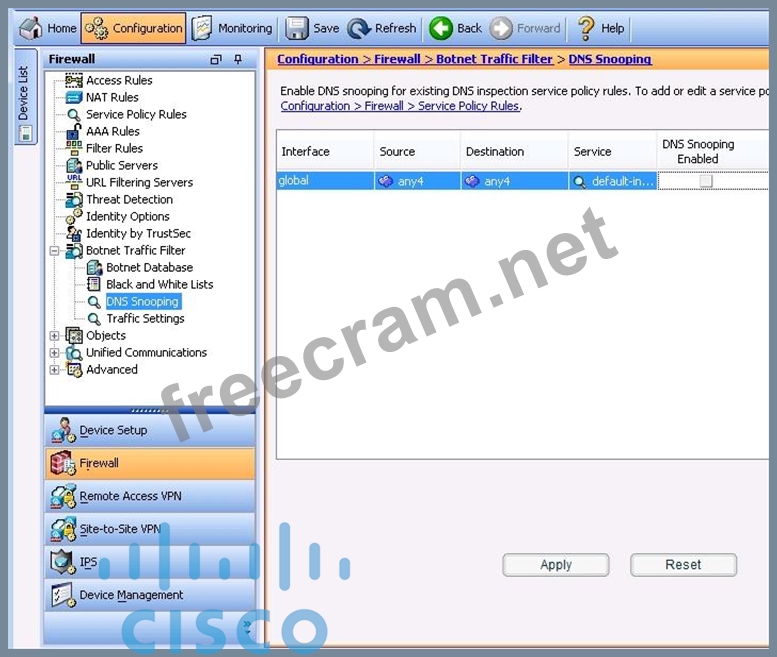Expand the Unified Communications tree node
Image resolution: width=777 pixels, height=657 pixels.
point(55,353)
